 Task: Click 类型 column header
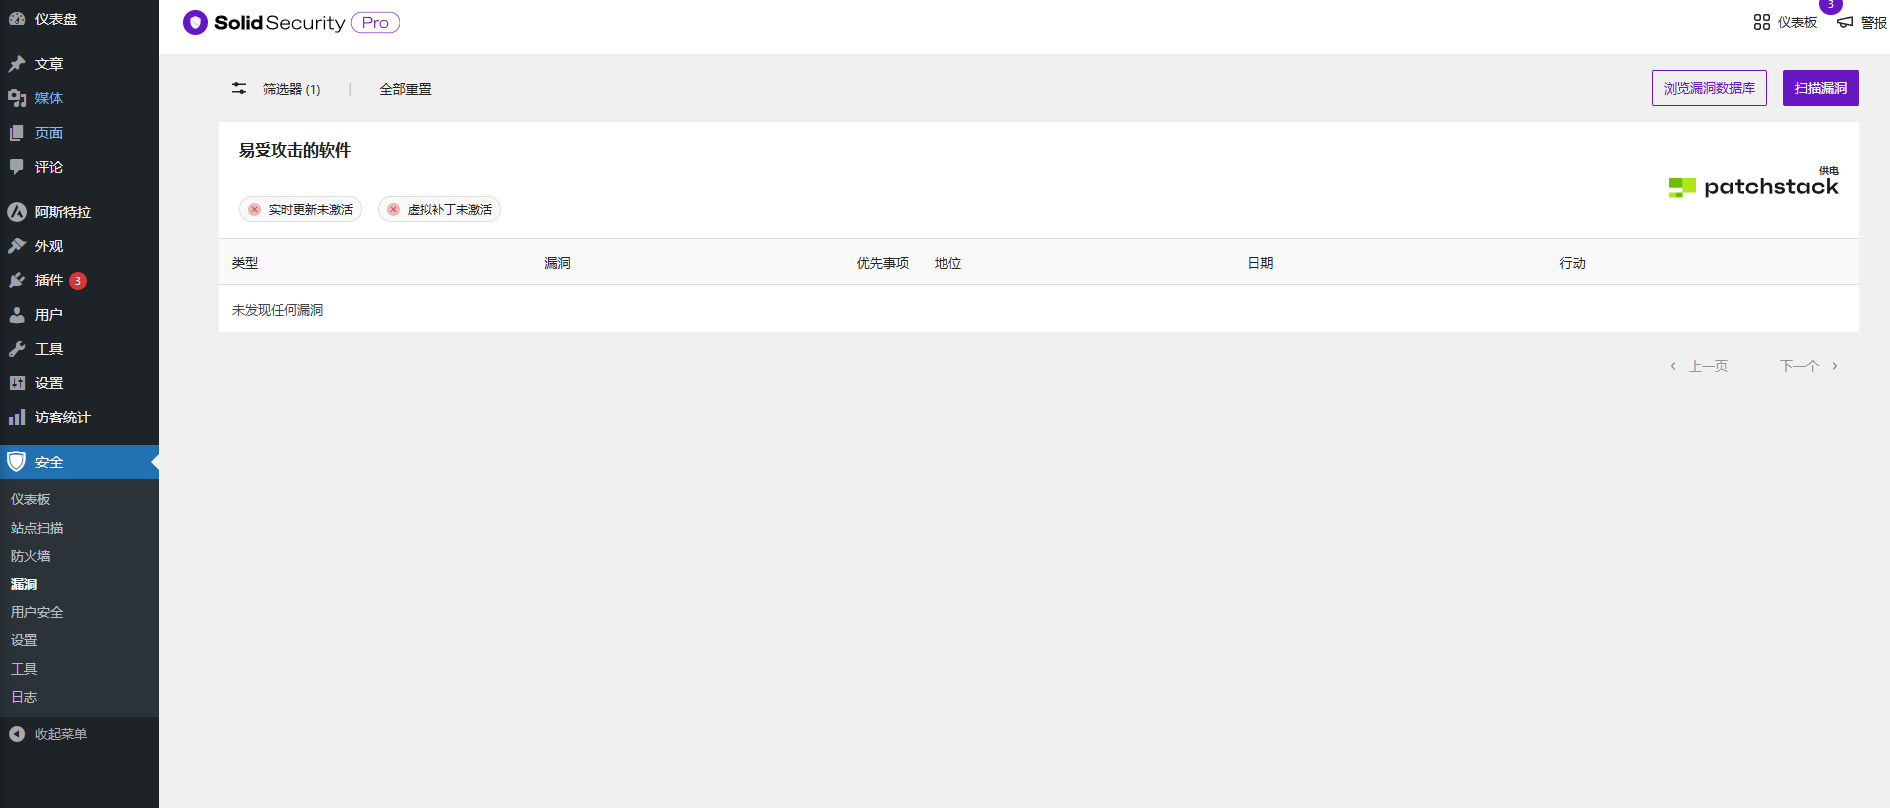(x=245, y=263)
